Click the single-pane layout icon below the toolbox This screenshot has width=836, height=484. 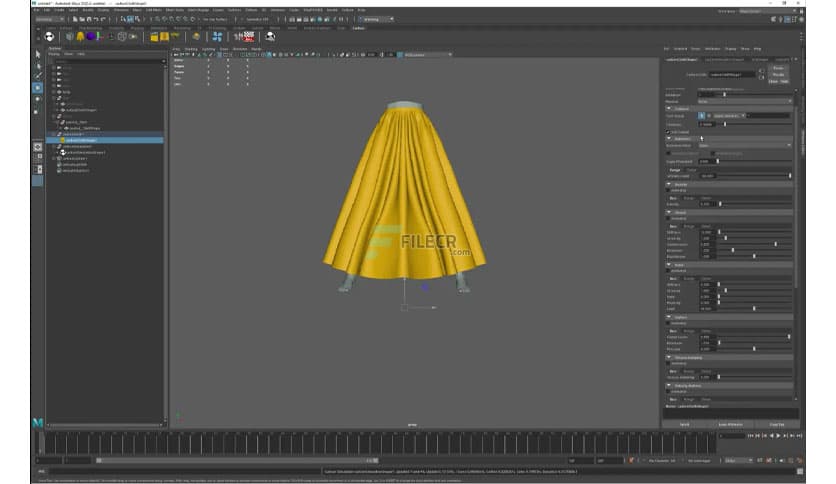point(37,147)
